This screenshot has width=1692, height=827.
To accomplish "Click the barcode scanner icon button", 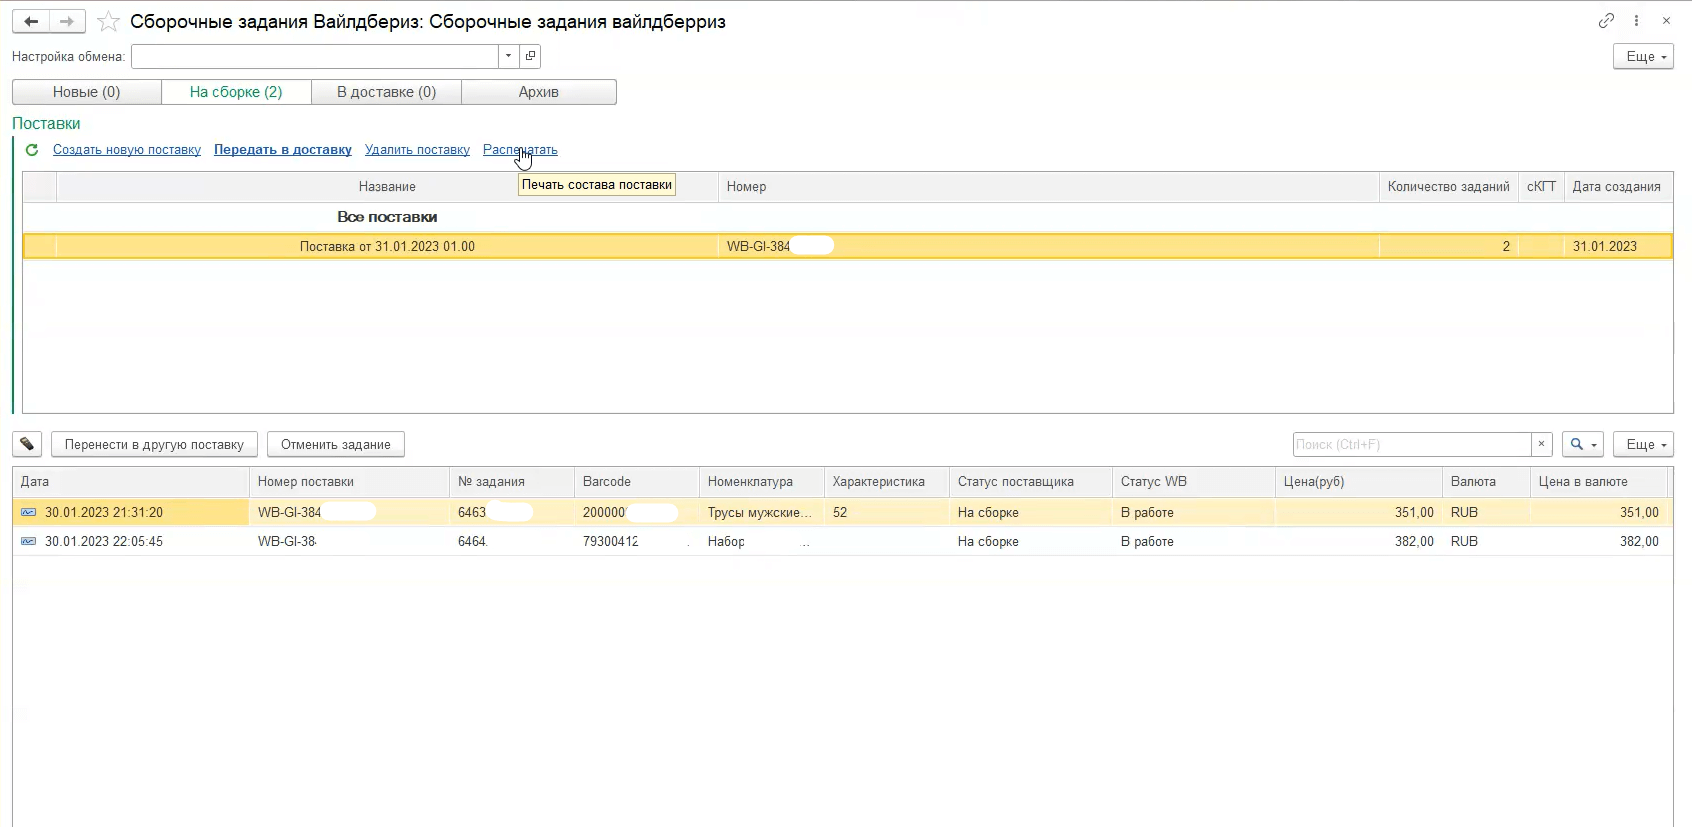I will tap(27, 444).
